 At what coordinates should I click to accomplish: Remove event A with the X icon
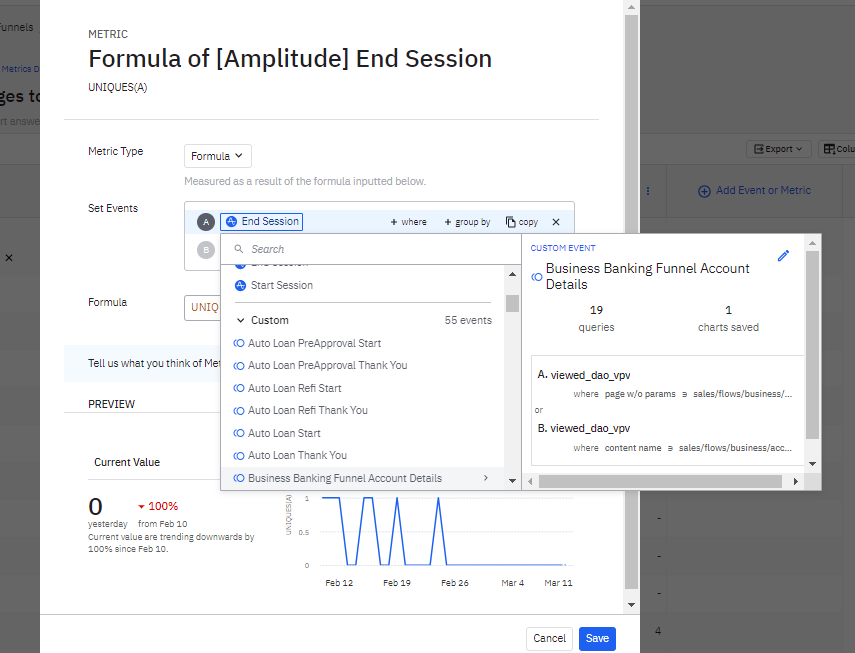click(x=556, y=222)
